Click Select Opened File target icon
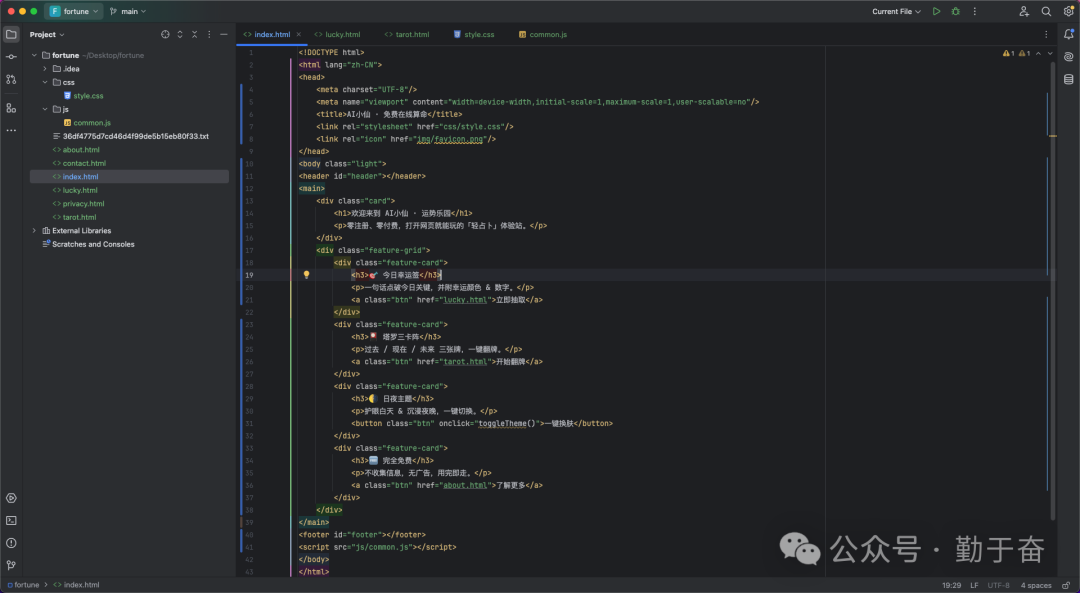Screen dimensions: 1080x593 tap(165, 34)
